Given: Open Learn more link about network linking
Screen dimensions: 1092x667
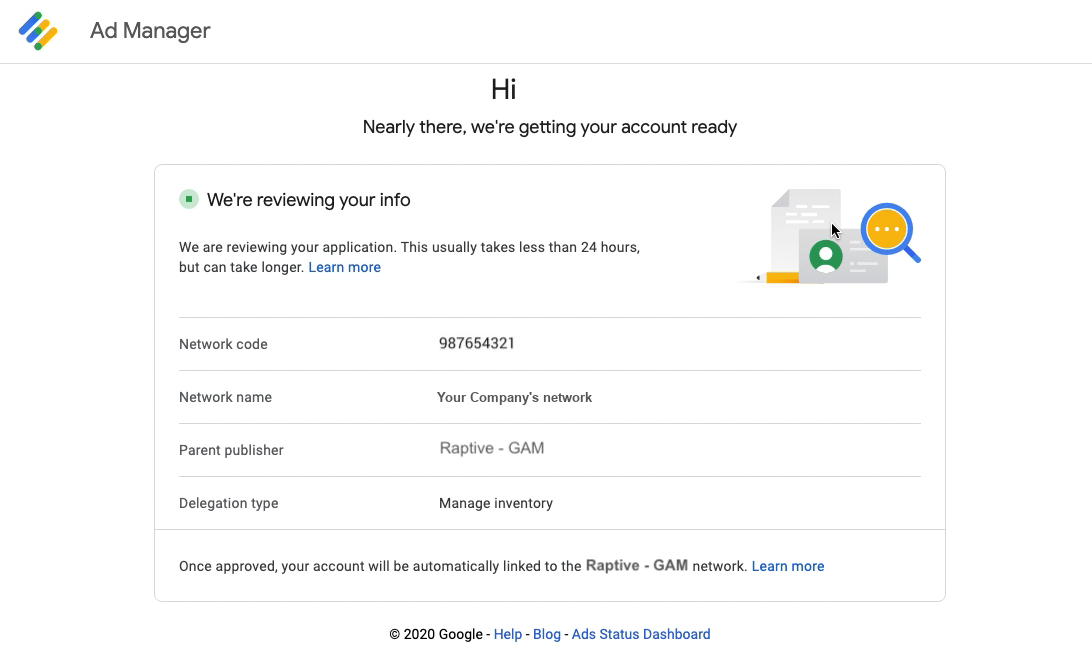Looking at the screenshot, I should click(x=788, y=566).
